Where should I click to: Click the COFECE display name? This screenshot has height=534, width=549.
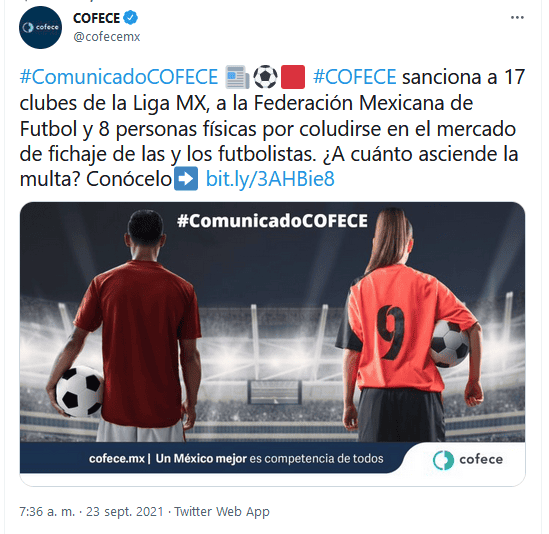pyautogui.click(x=96, y=18)
